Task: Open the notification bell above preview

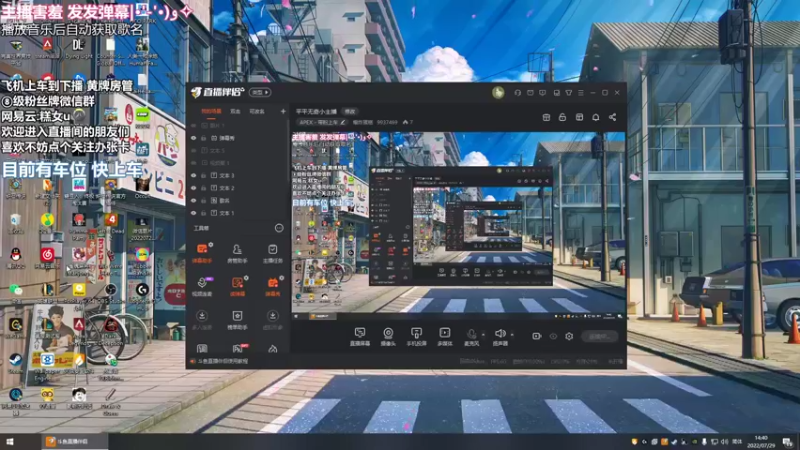Action: click(595, 117)
